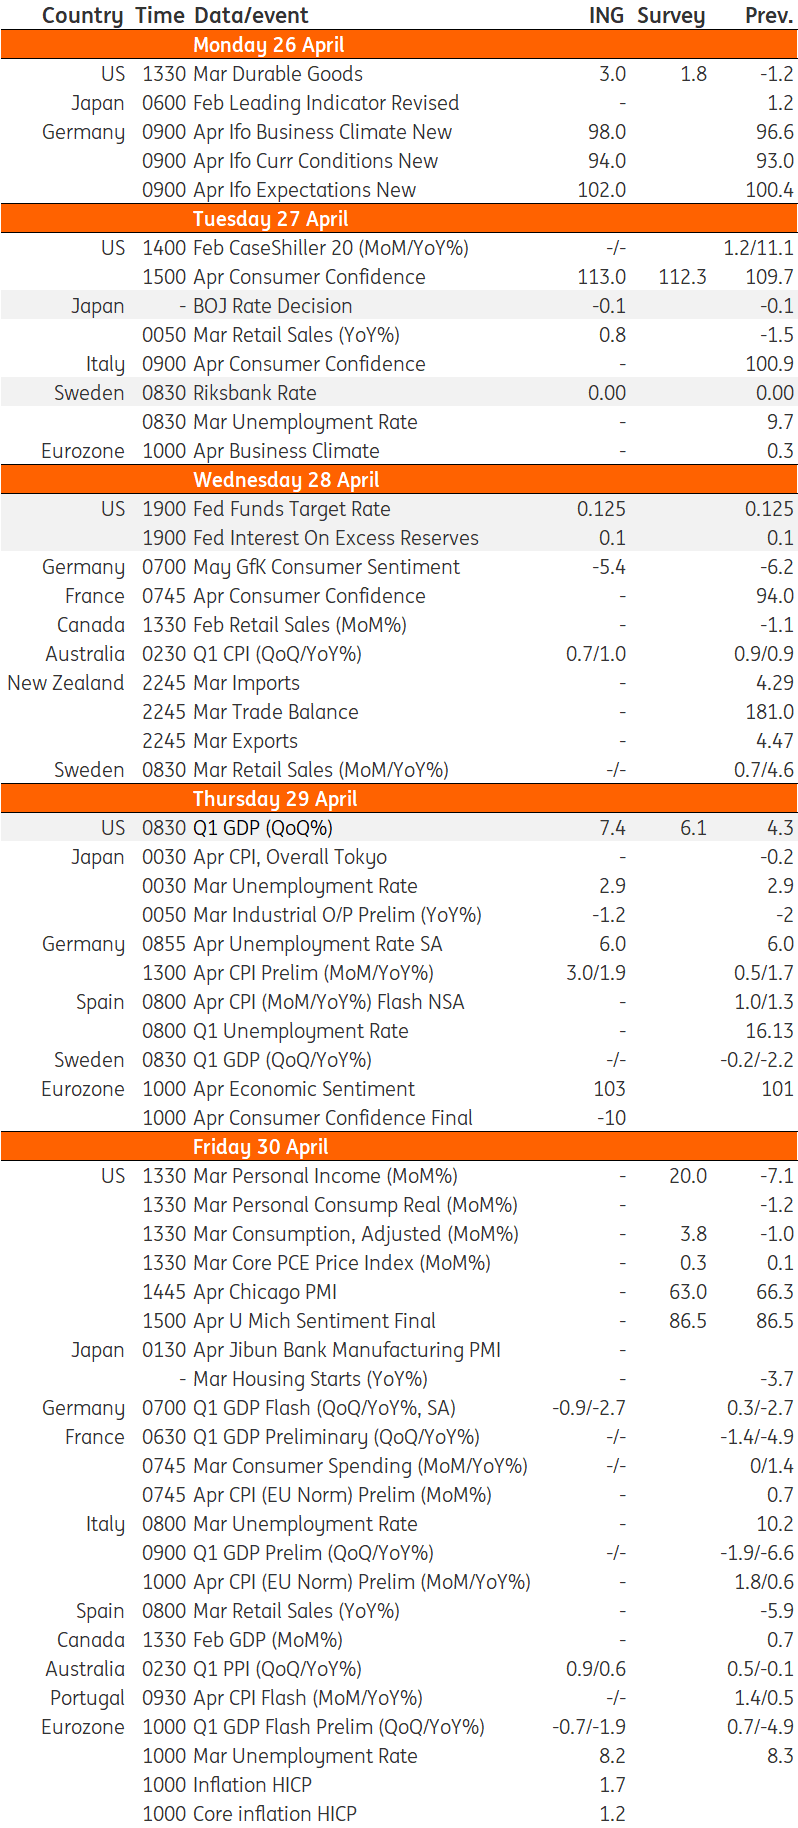Select Core inflation HICP row
This screenshot has height=1828, width=798.
click(399, 1814)
